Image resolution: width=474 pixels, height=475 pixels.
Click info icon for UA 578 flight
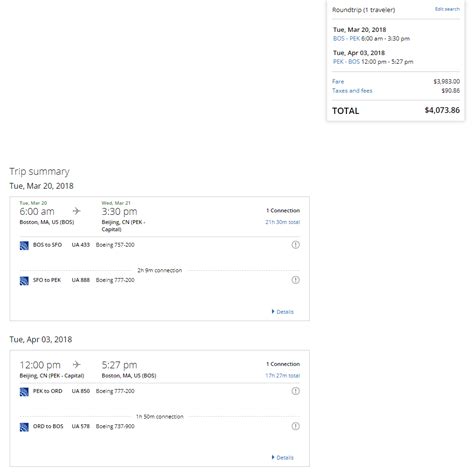pyautogui.click(x=295, y=426)
